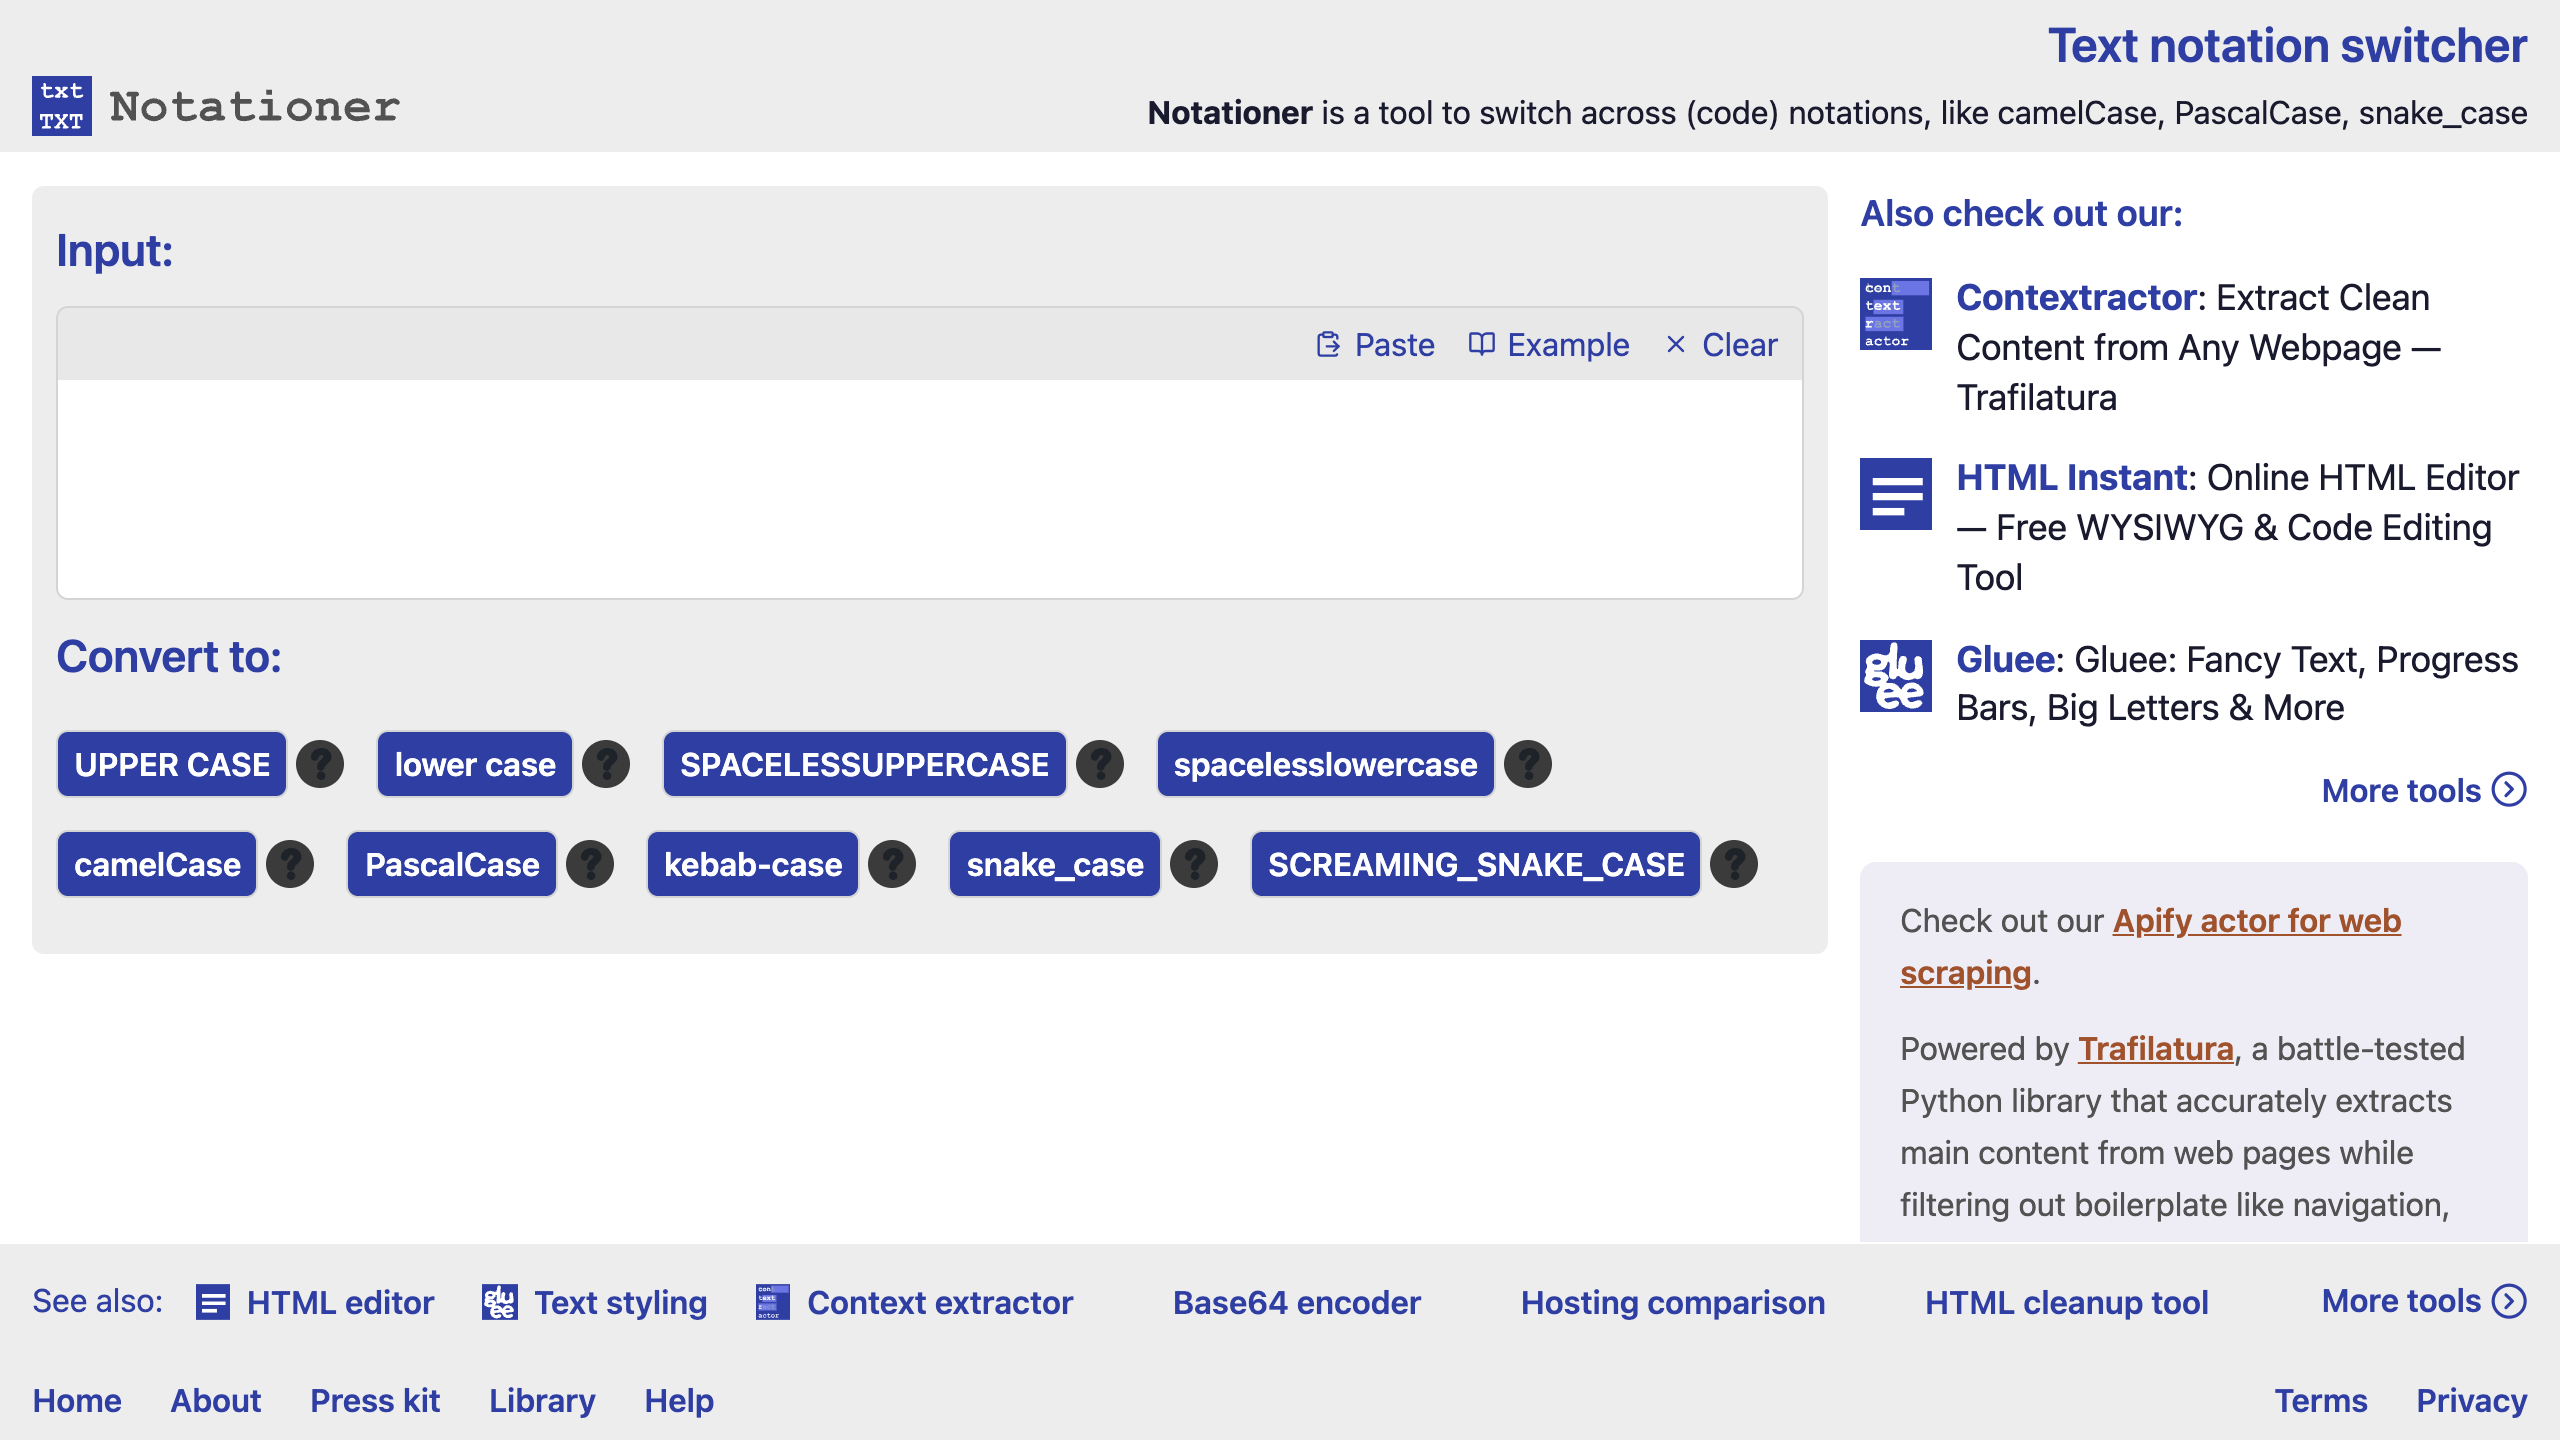This screenshot has width=2560, height=1440.
Task: Click the HTML Instant lines icon
Action: coord(1895,494)
